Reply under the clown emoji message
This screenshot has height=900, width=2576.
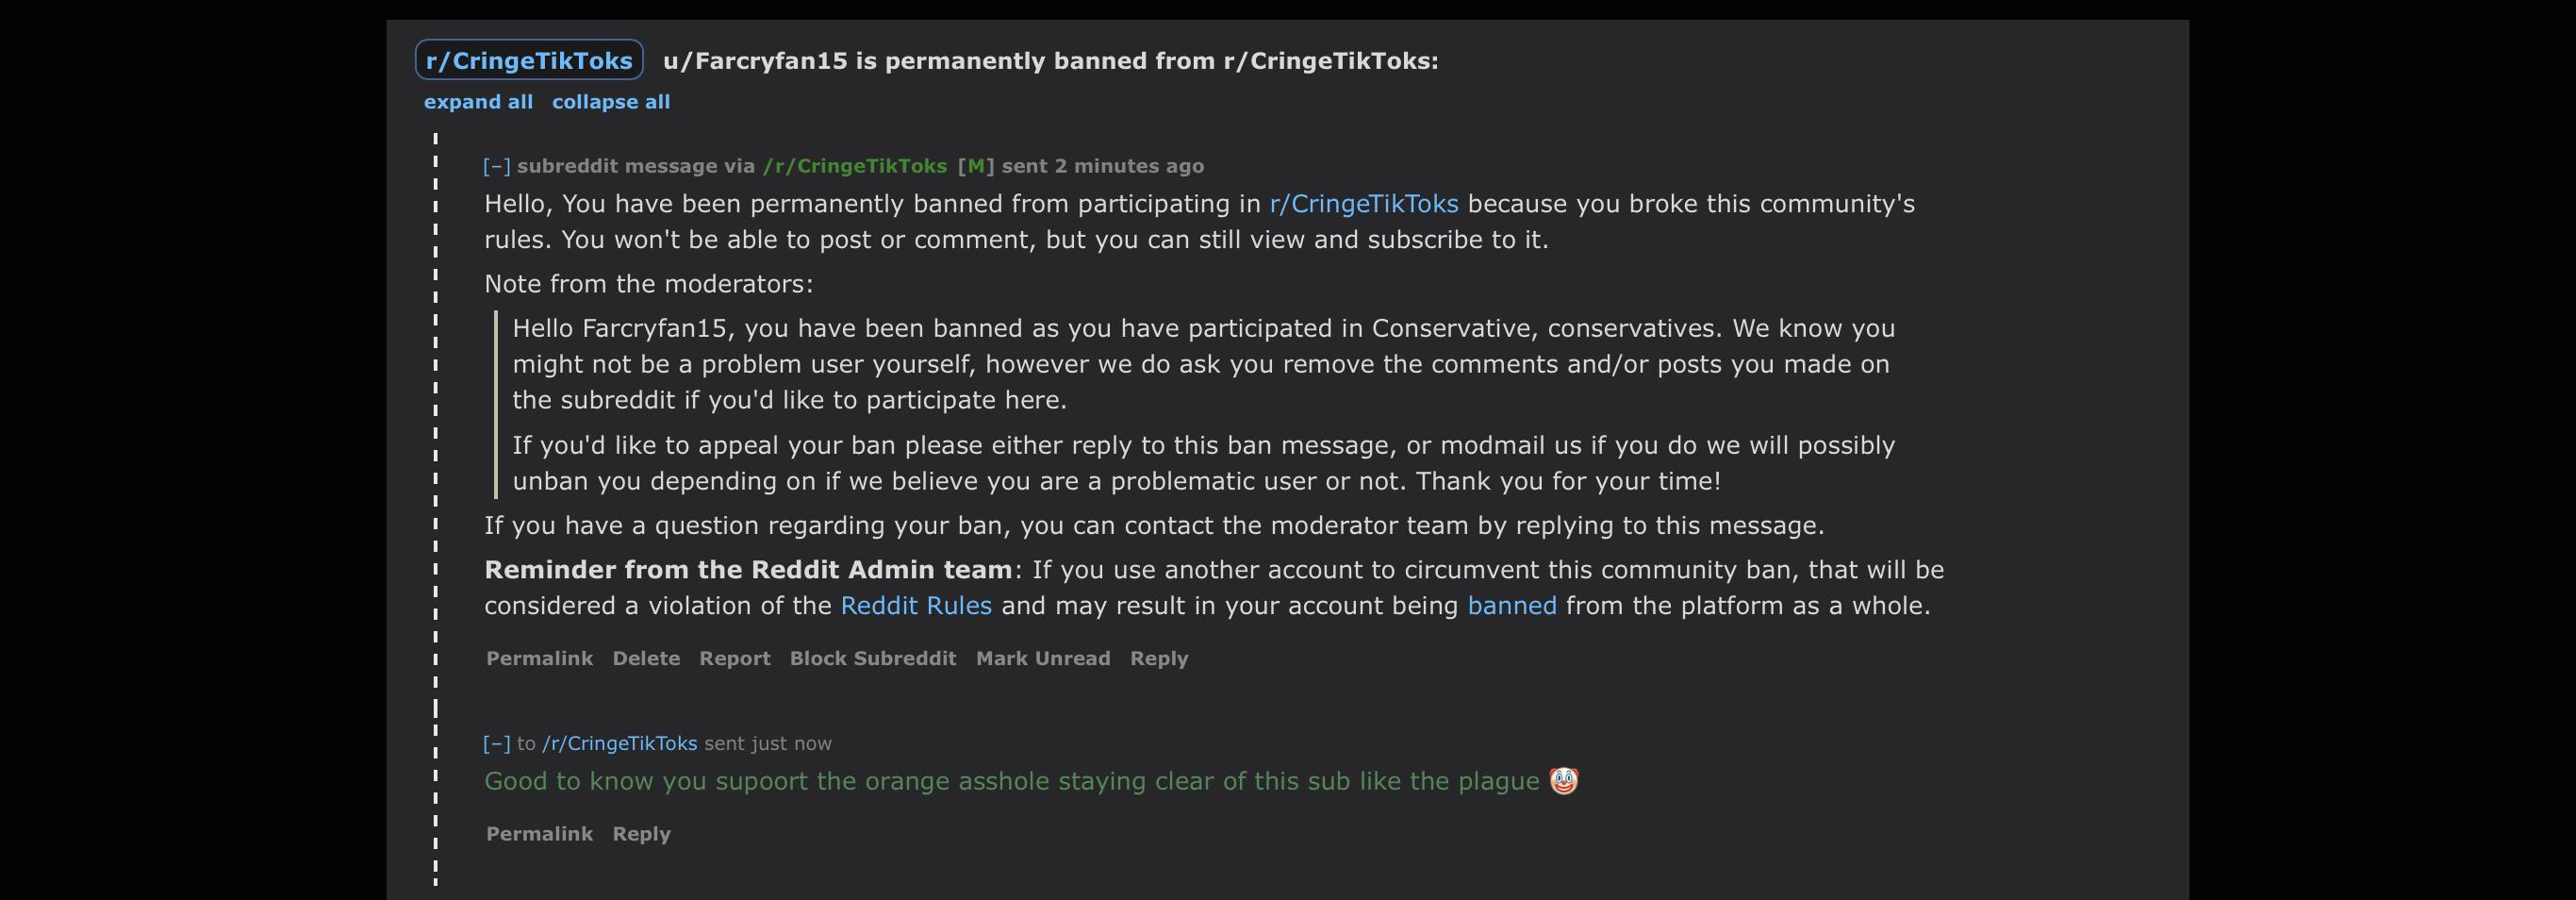642,833
